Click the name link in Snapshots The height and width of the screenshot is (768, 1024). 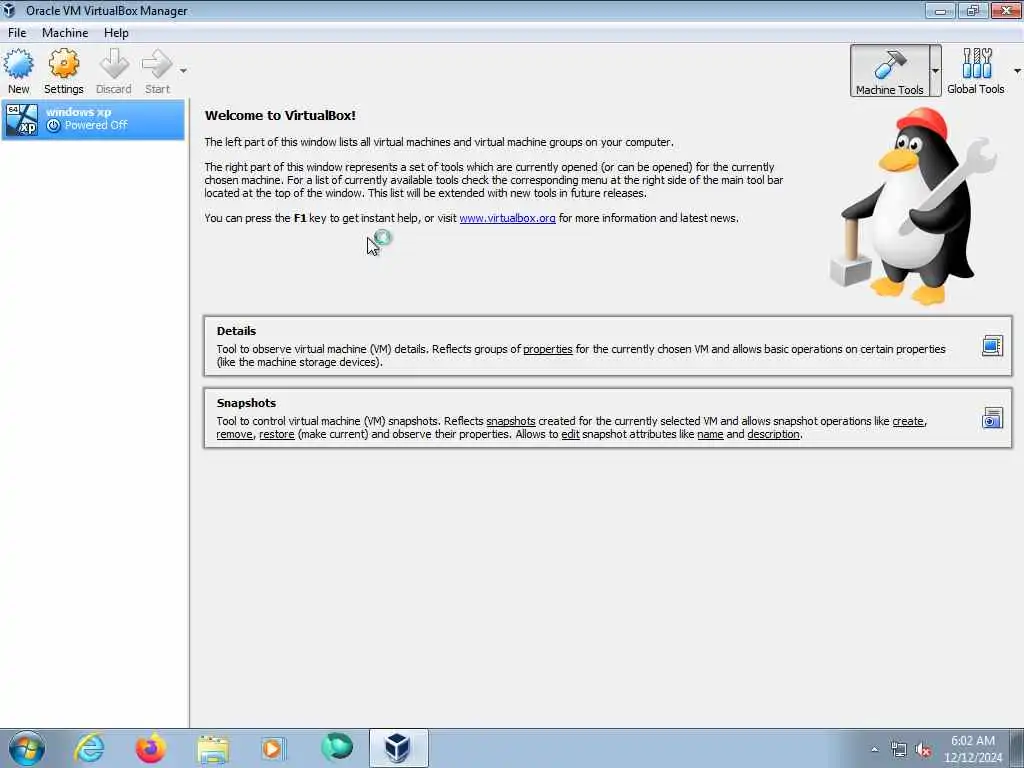(710, 434)
